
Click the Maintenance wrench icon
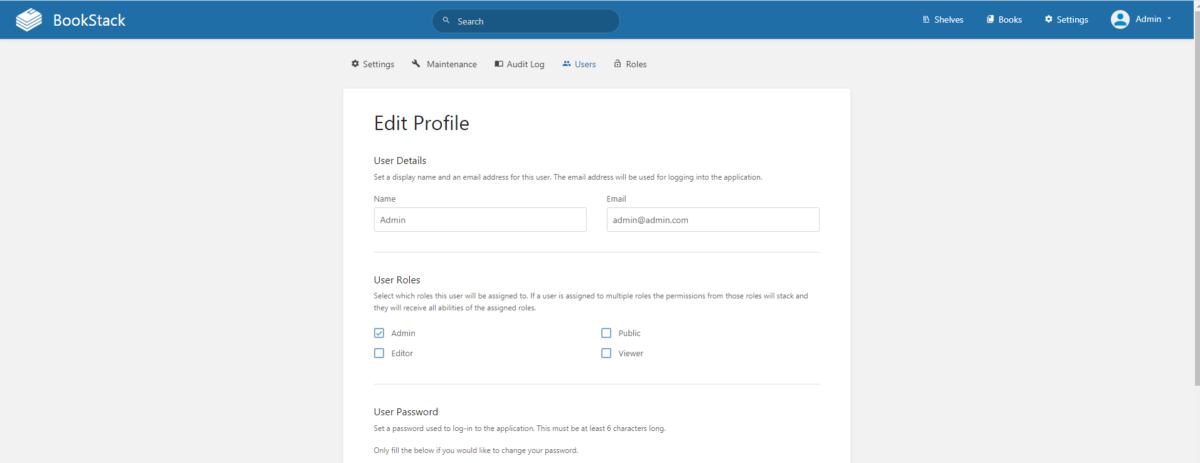click(415, 64)
